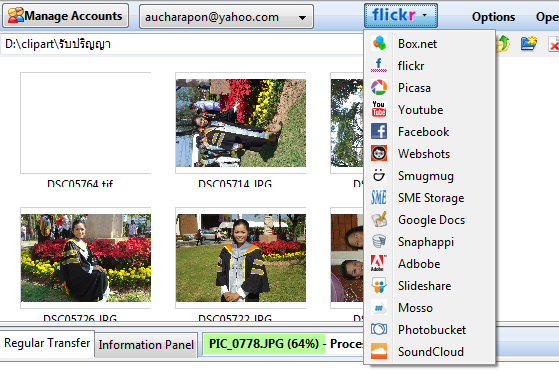
Task: Pick Mosso from the service list
Action: click(430, 308)
